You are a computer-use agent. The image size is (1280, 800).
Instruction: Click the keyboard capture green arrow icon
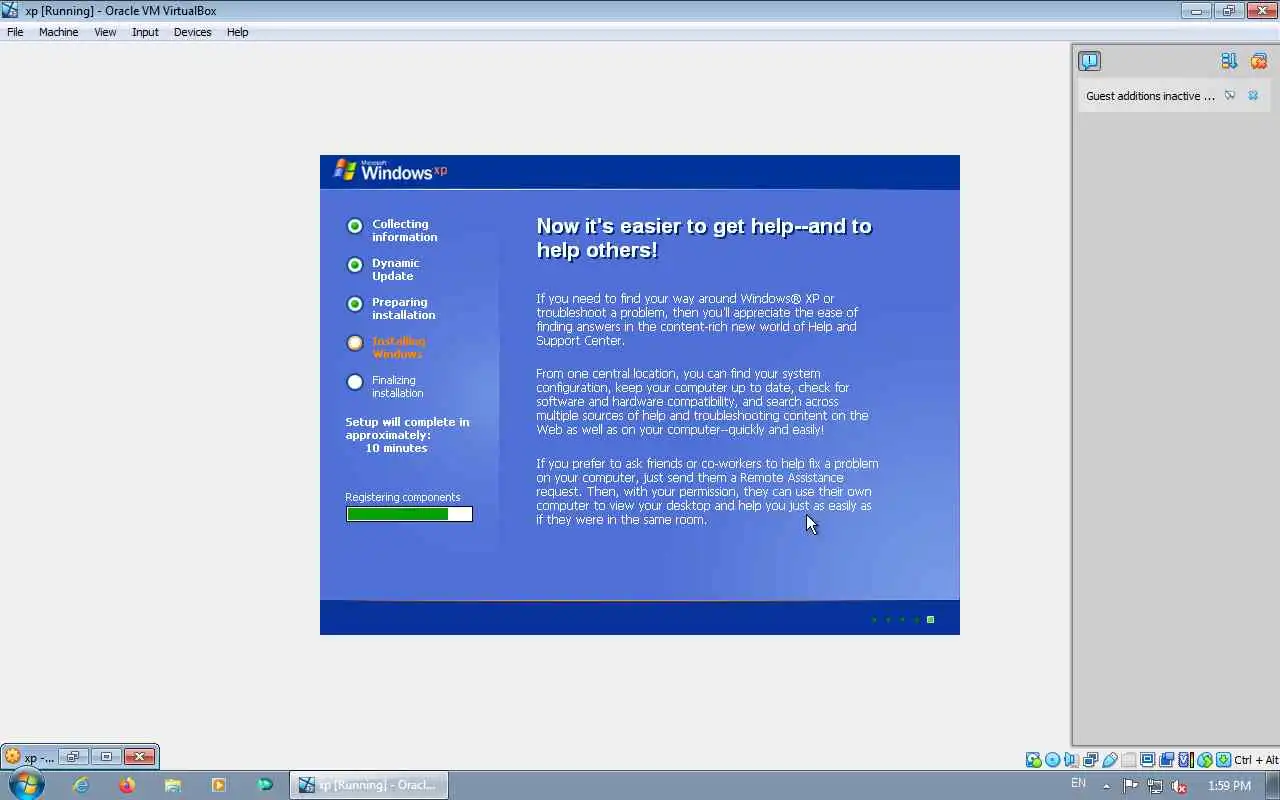(1224, 760)
